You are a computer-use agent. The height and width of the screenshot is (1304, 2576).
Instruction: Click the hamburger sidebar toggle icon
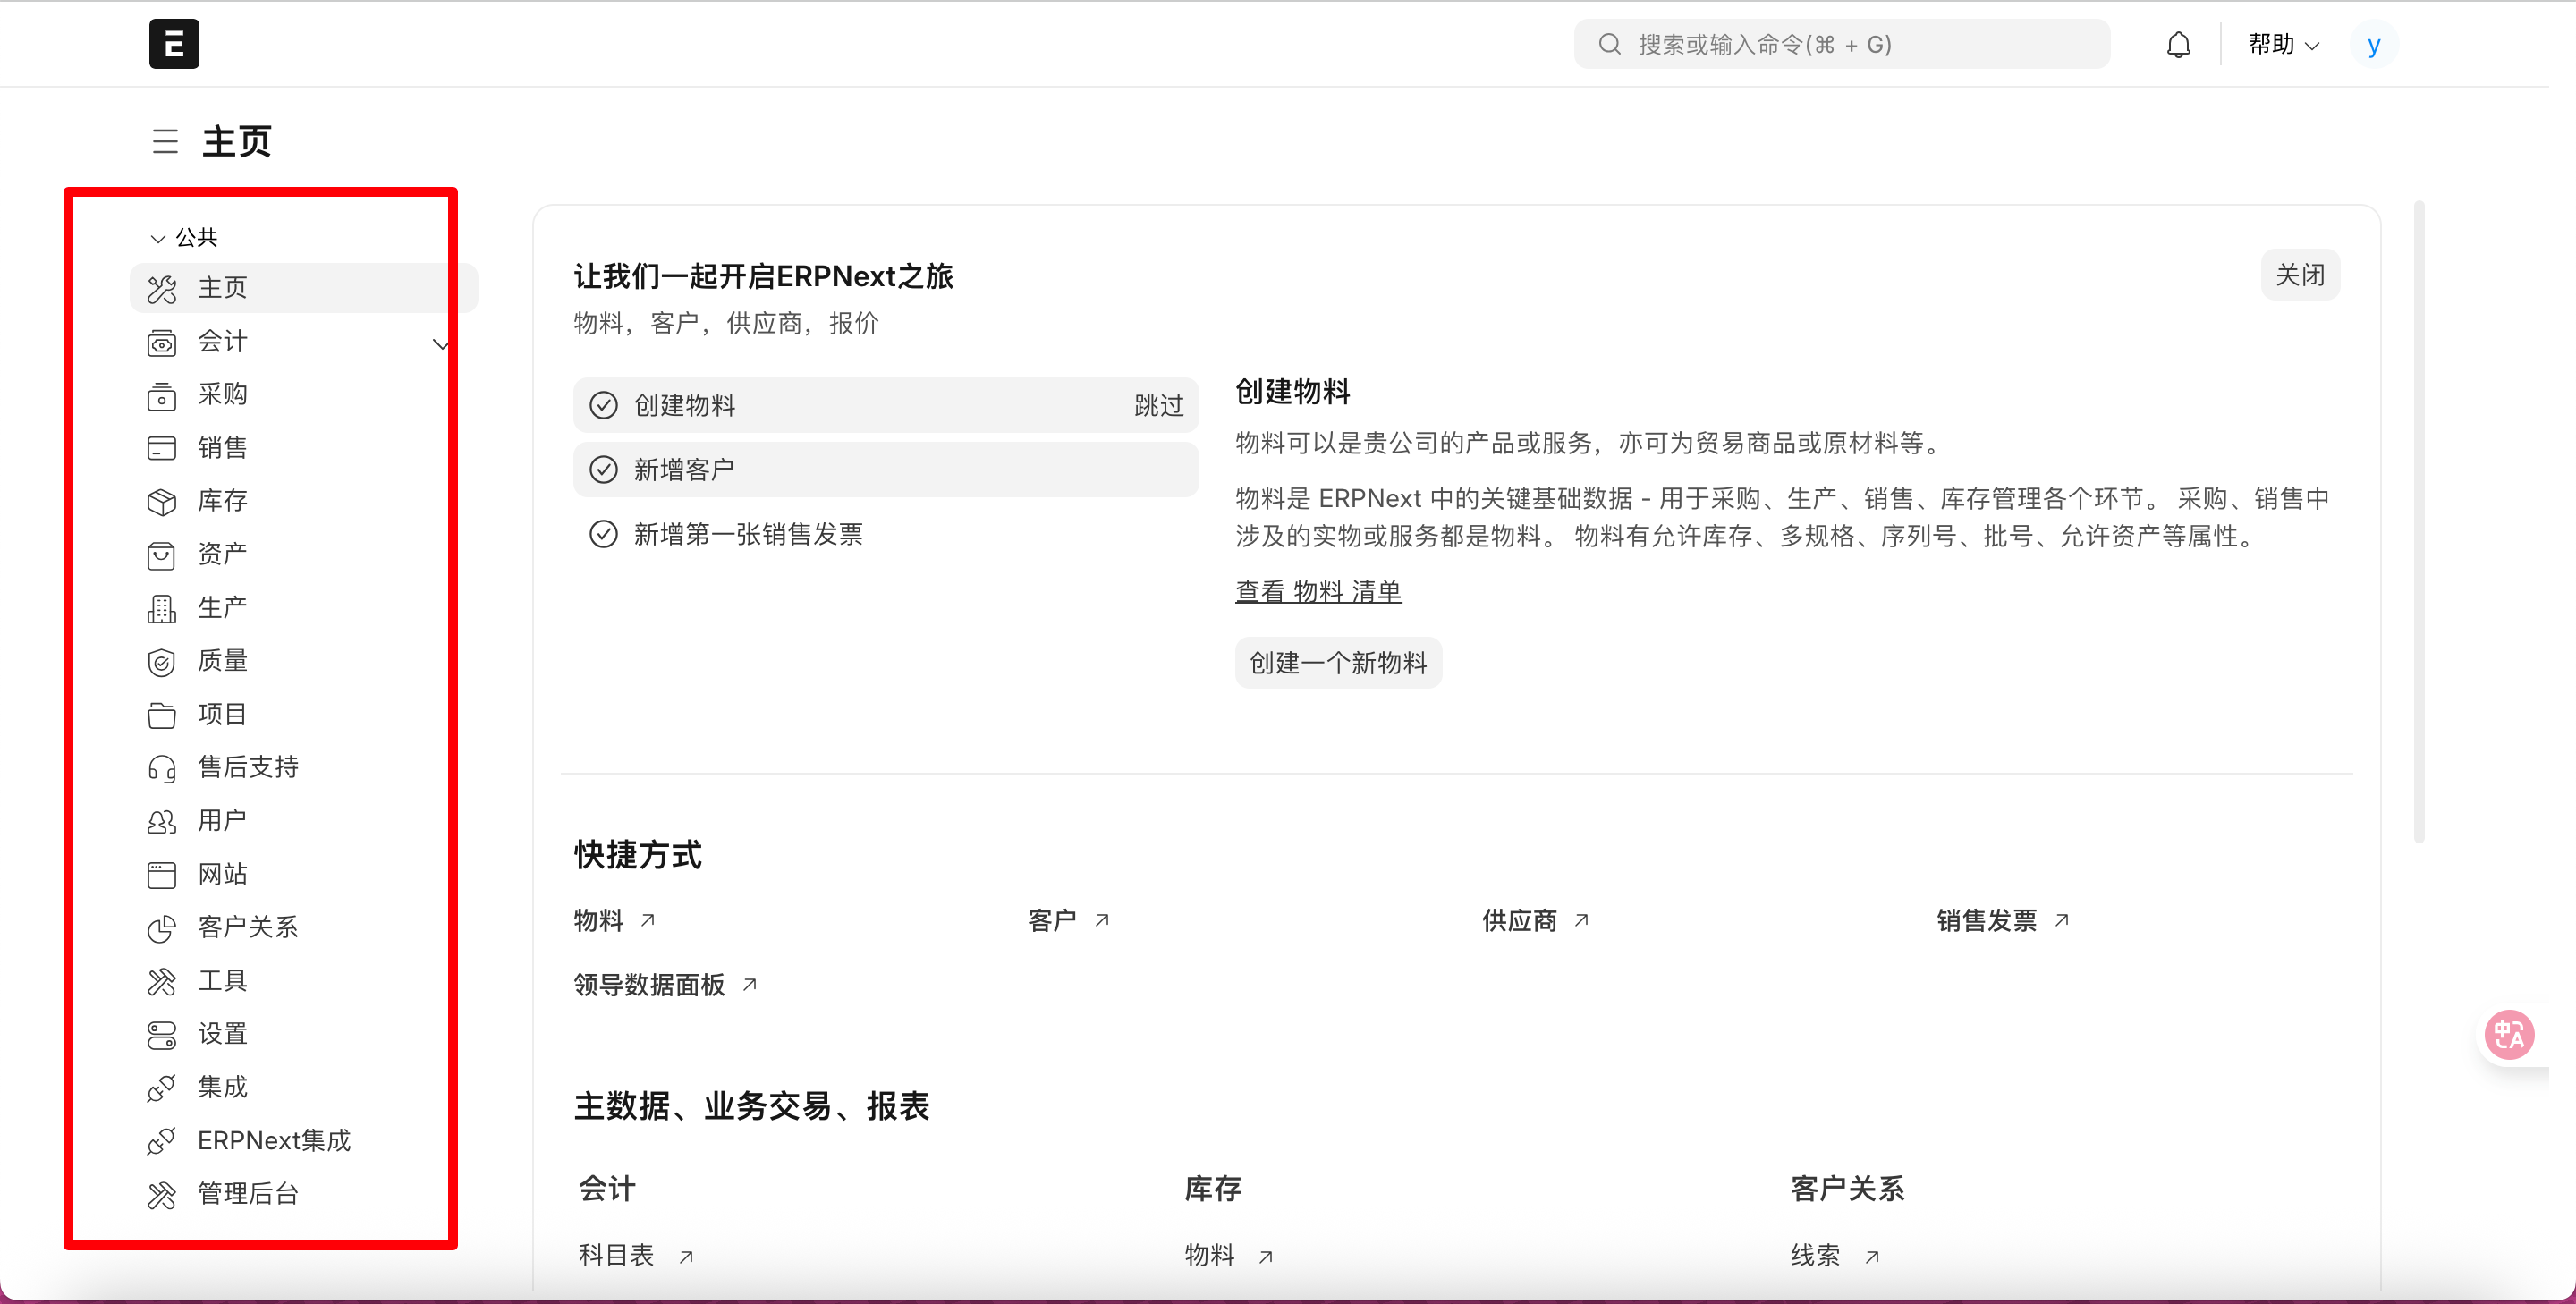pyautogui.click(x=165, y=141)
